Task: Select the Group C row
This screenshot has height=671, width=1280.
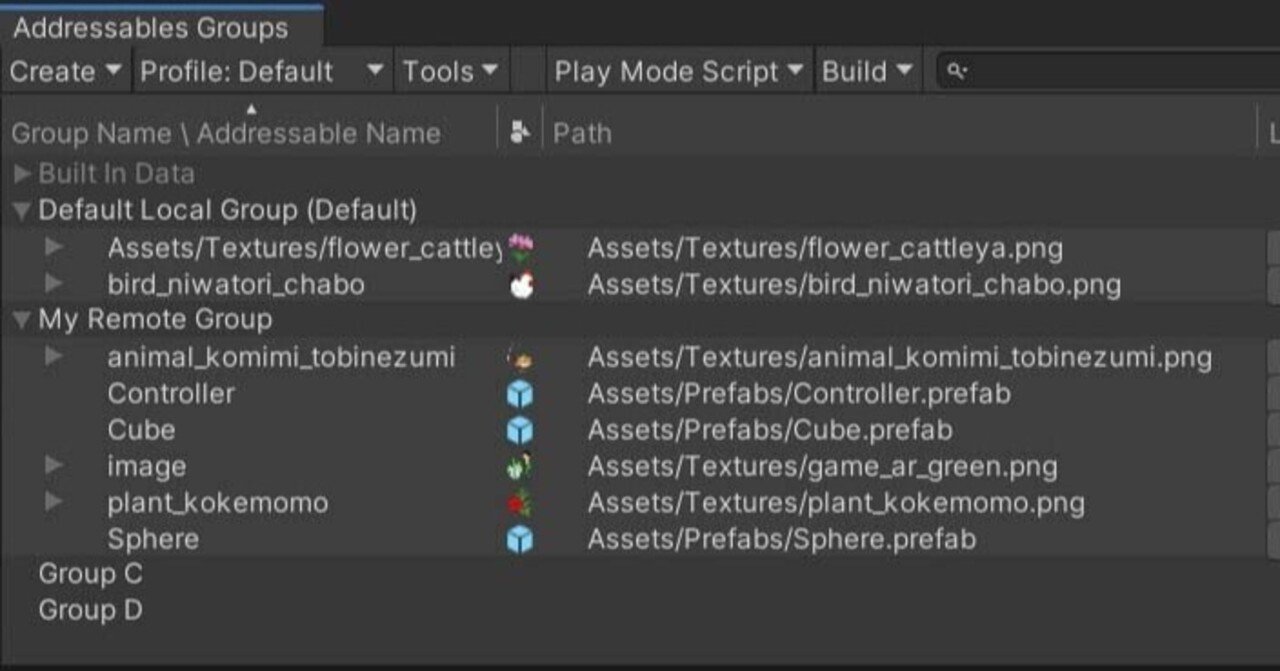Action: [90, 574]
